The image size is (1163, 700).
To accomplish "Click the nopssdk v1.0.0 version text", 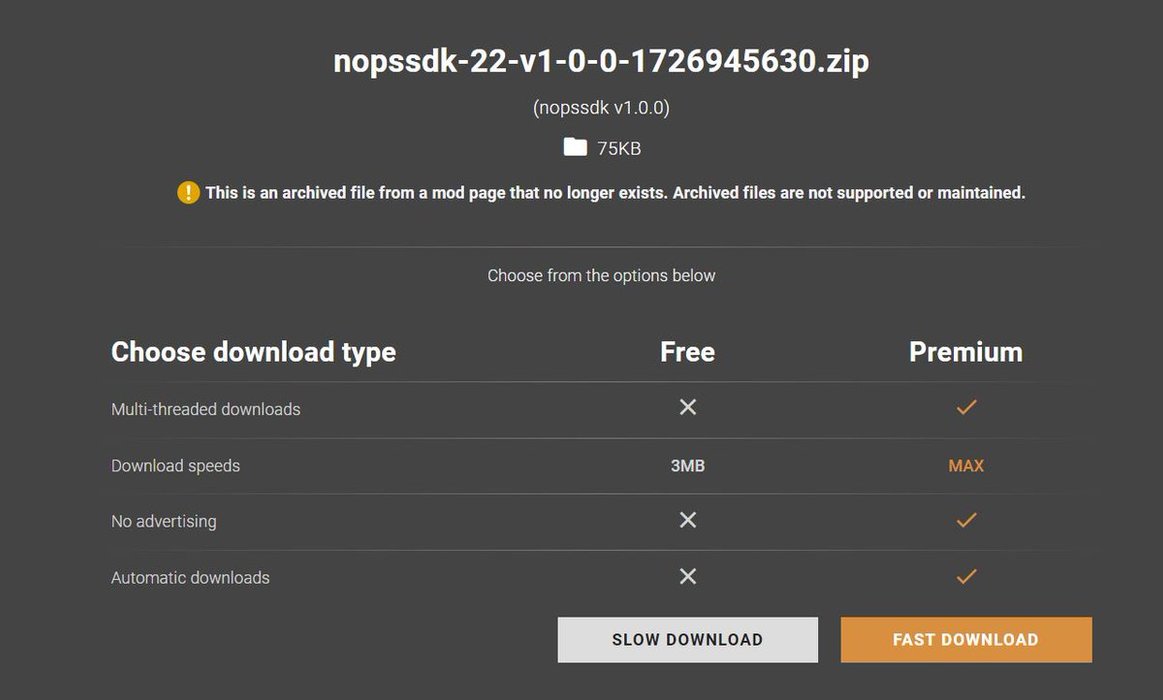I will click(x=602, y=108).
